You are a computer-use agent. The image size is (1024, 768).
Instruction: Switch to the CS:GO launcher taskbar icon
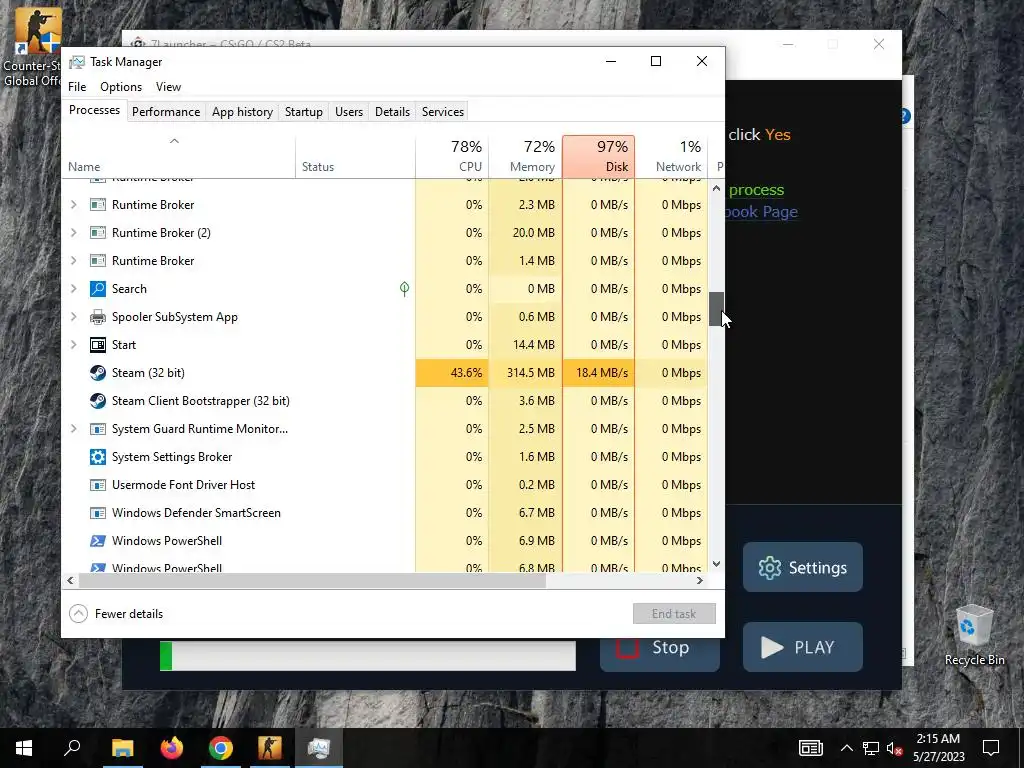[270, 748]
